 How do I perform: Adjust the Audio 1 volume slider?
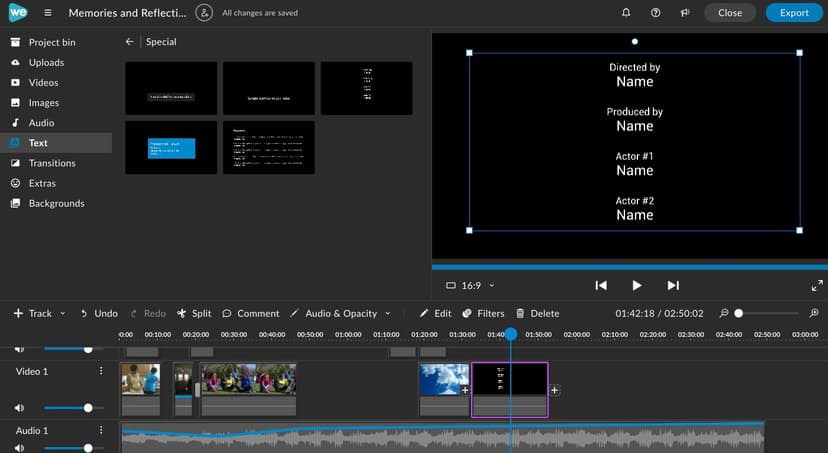[x=88, y=448]
